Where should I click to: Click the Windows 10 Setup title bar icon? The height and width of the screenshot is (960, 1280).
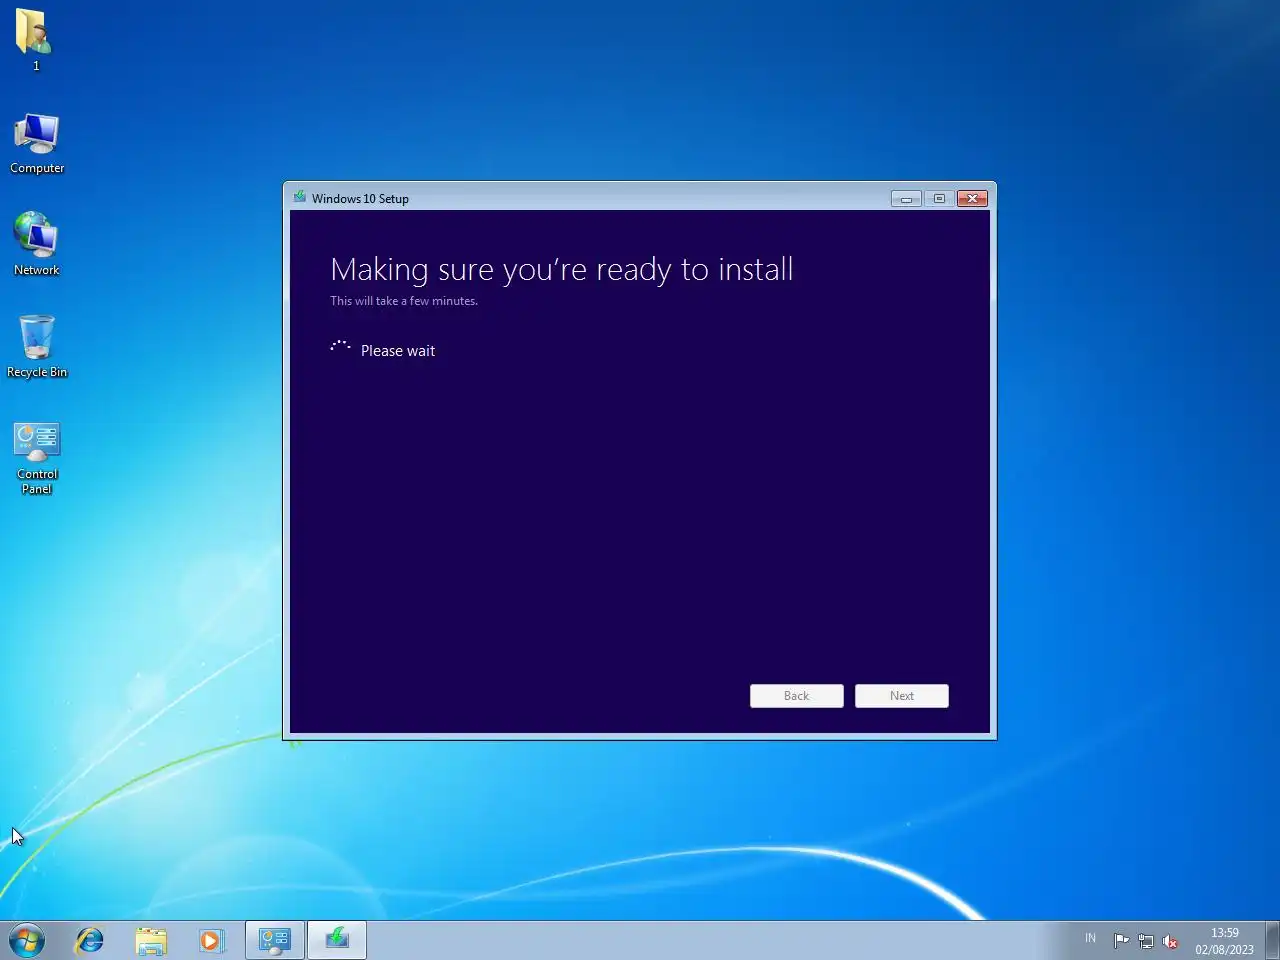(299, 197)
